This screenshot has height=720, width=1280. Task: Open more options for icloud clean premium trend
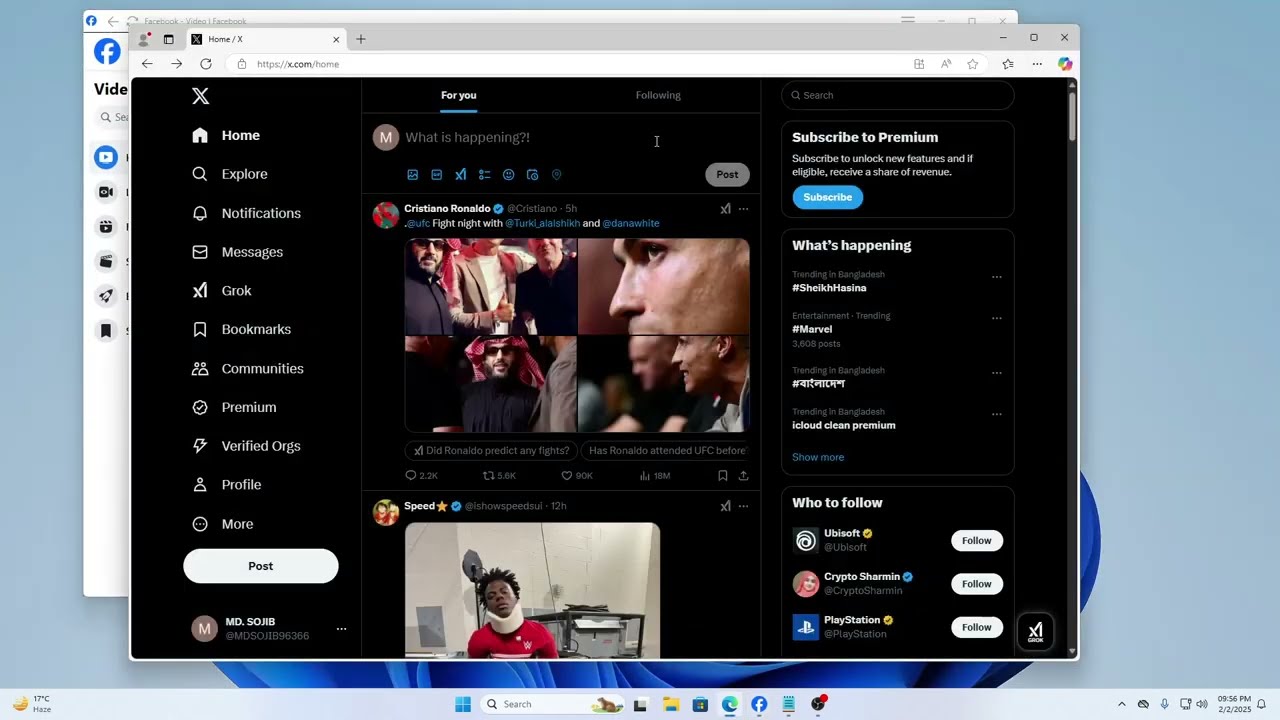coord(996,414)
